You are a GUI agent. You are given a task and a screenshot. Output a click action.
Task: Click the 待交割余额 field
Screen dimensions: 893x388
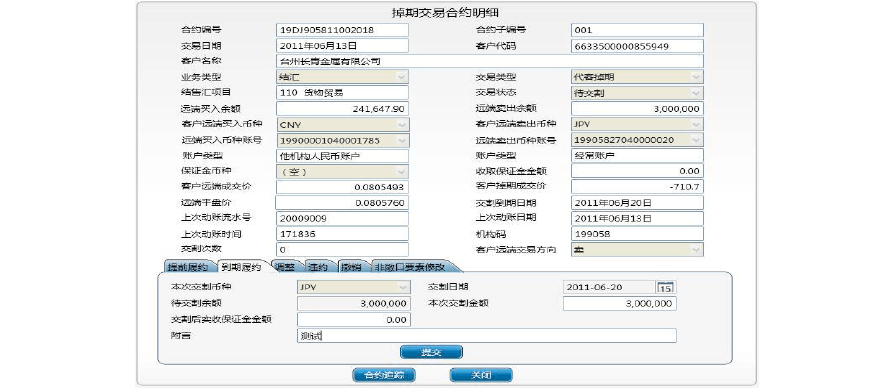click(x=354, y=304)
